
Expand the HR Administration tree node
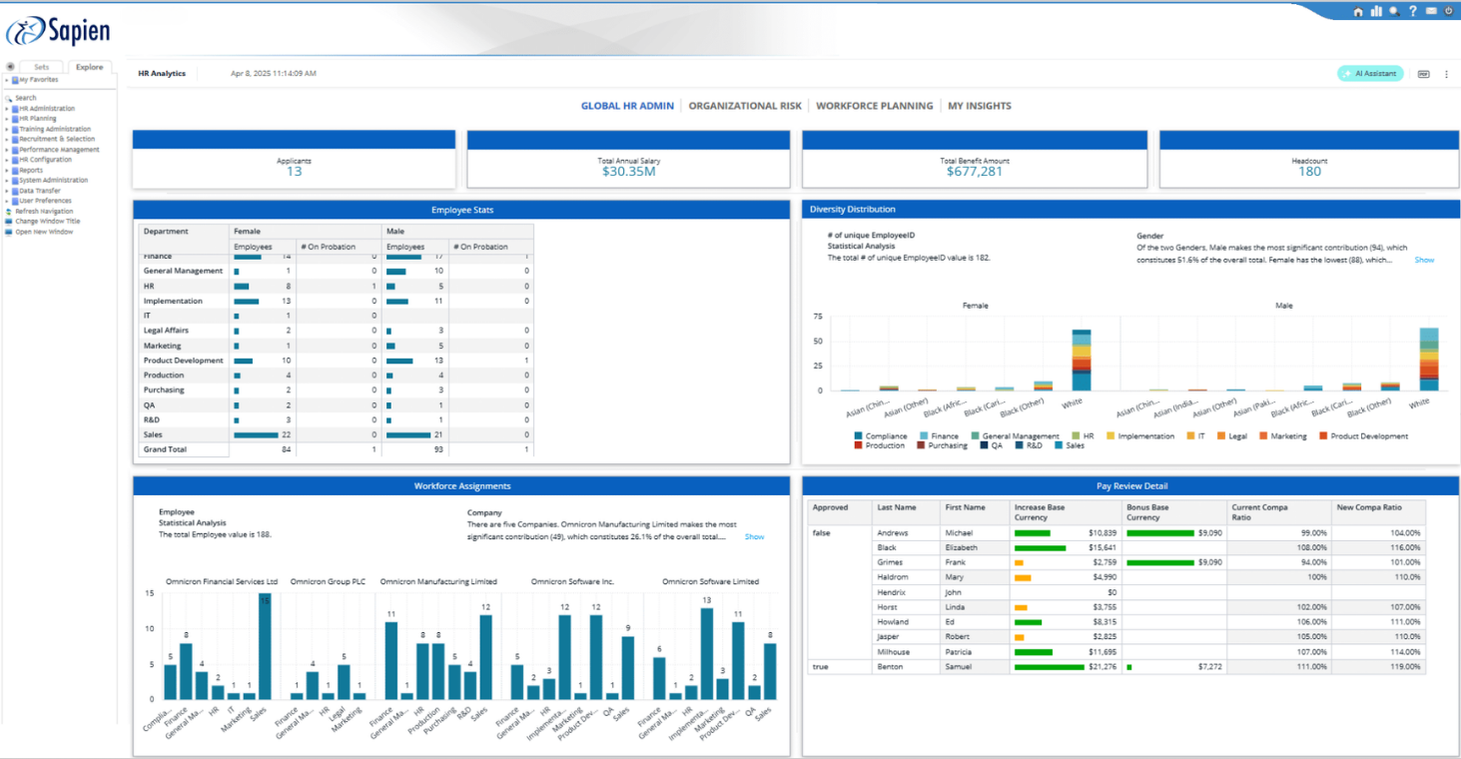click(7, 109)
